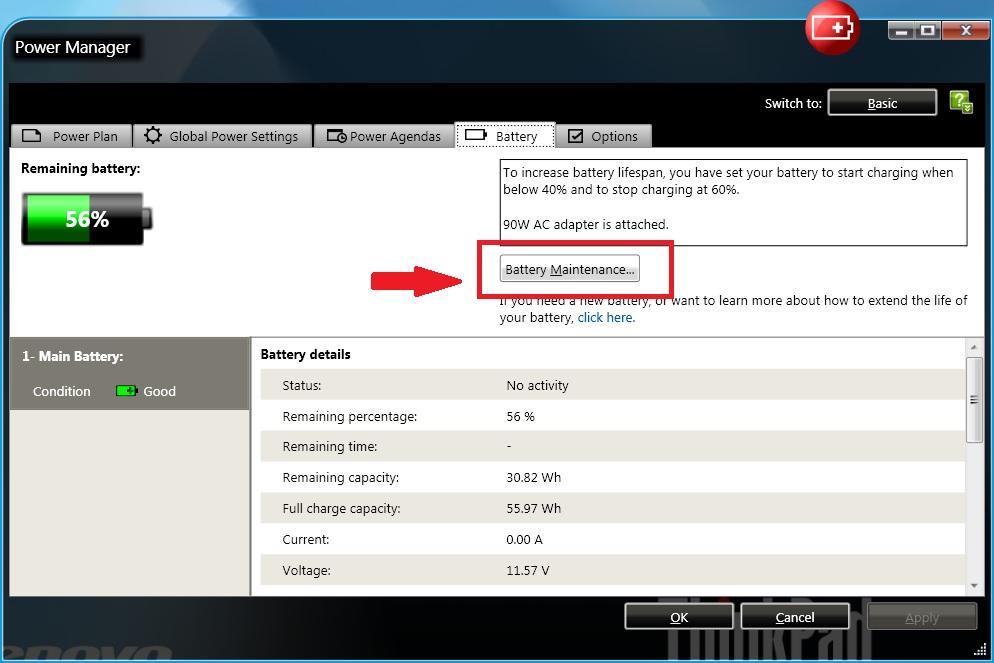994x663 pixels.
Task: Select the Remaining percentage '56 %' value
Action: (520, 416)
